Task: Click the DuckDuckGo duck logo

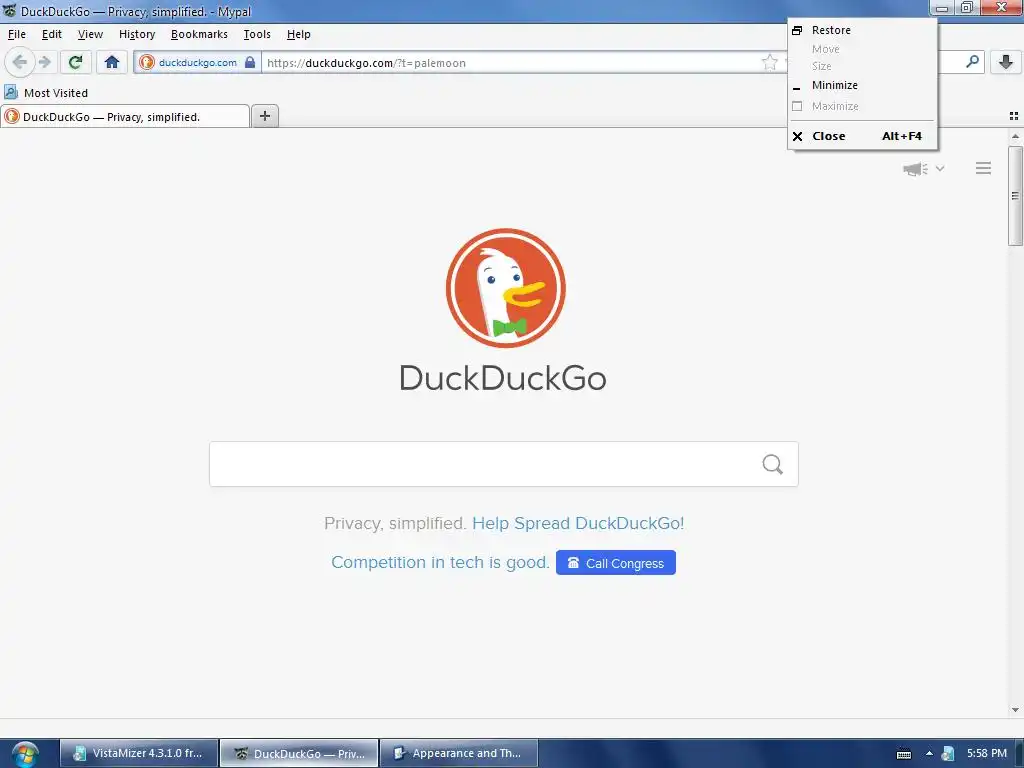Action: pyautogui.click(x=505, y=288)
